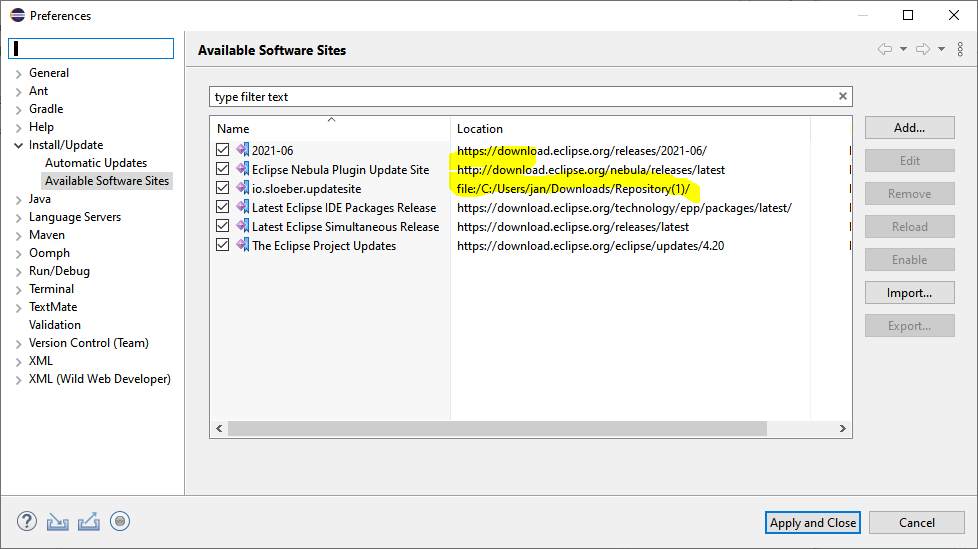Uncheck the 2021-06 software site
The image size is (978, 549).
coord(223,150)
